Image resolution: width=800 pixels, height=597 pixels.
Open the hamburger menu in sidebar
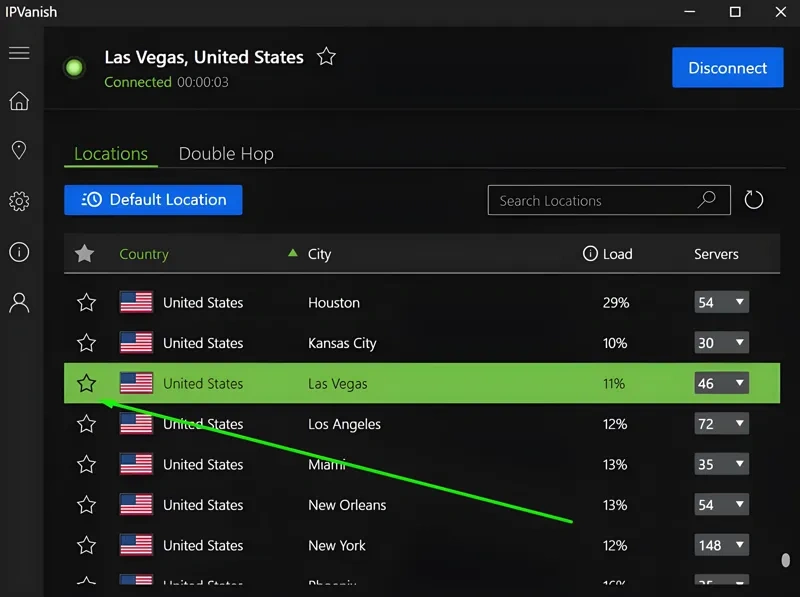point(19,53)
